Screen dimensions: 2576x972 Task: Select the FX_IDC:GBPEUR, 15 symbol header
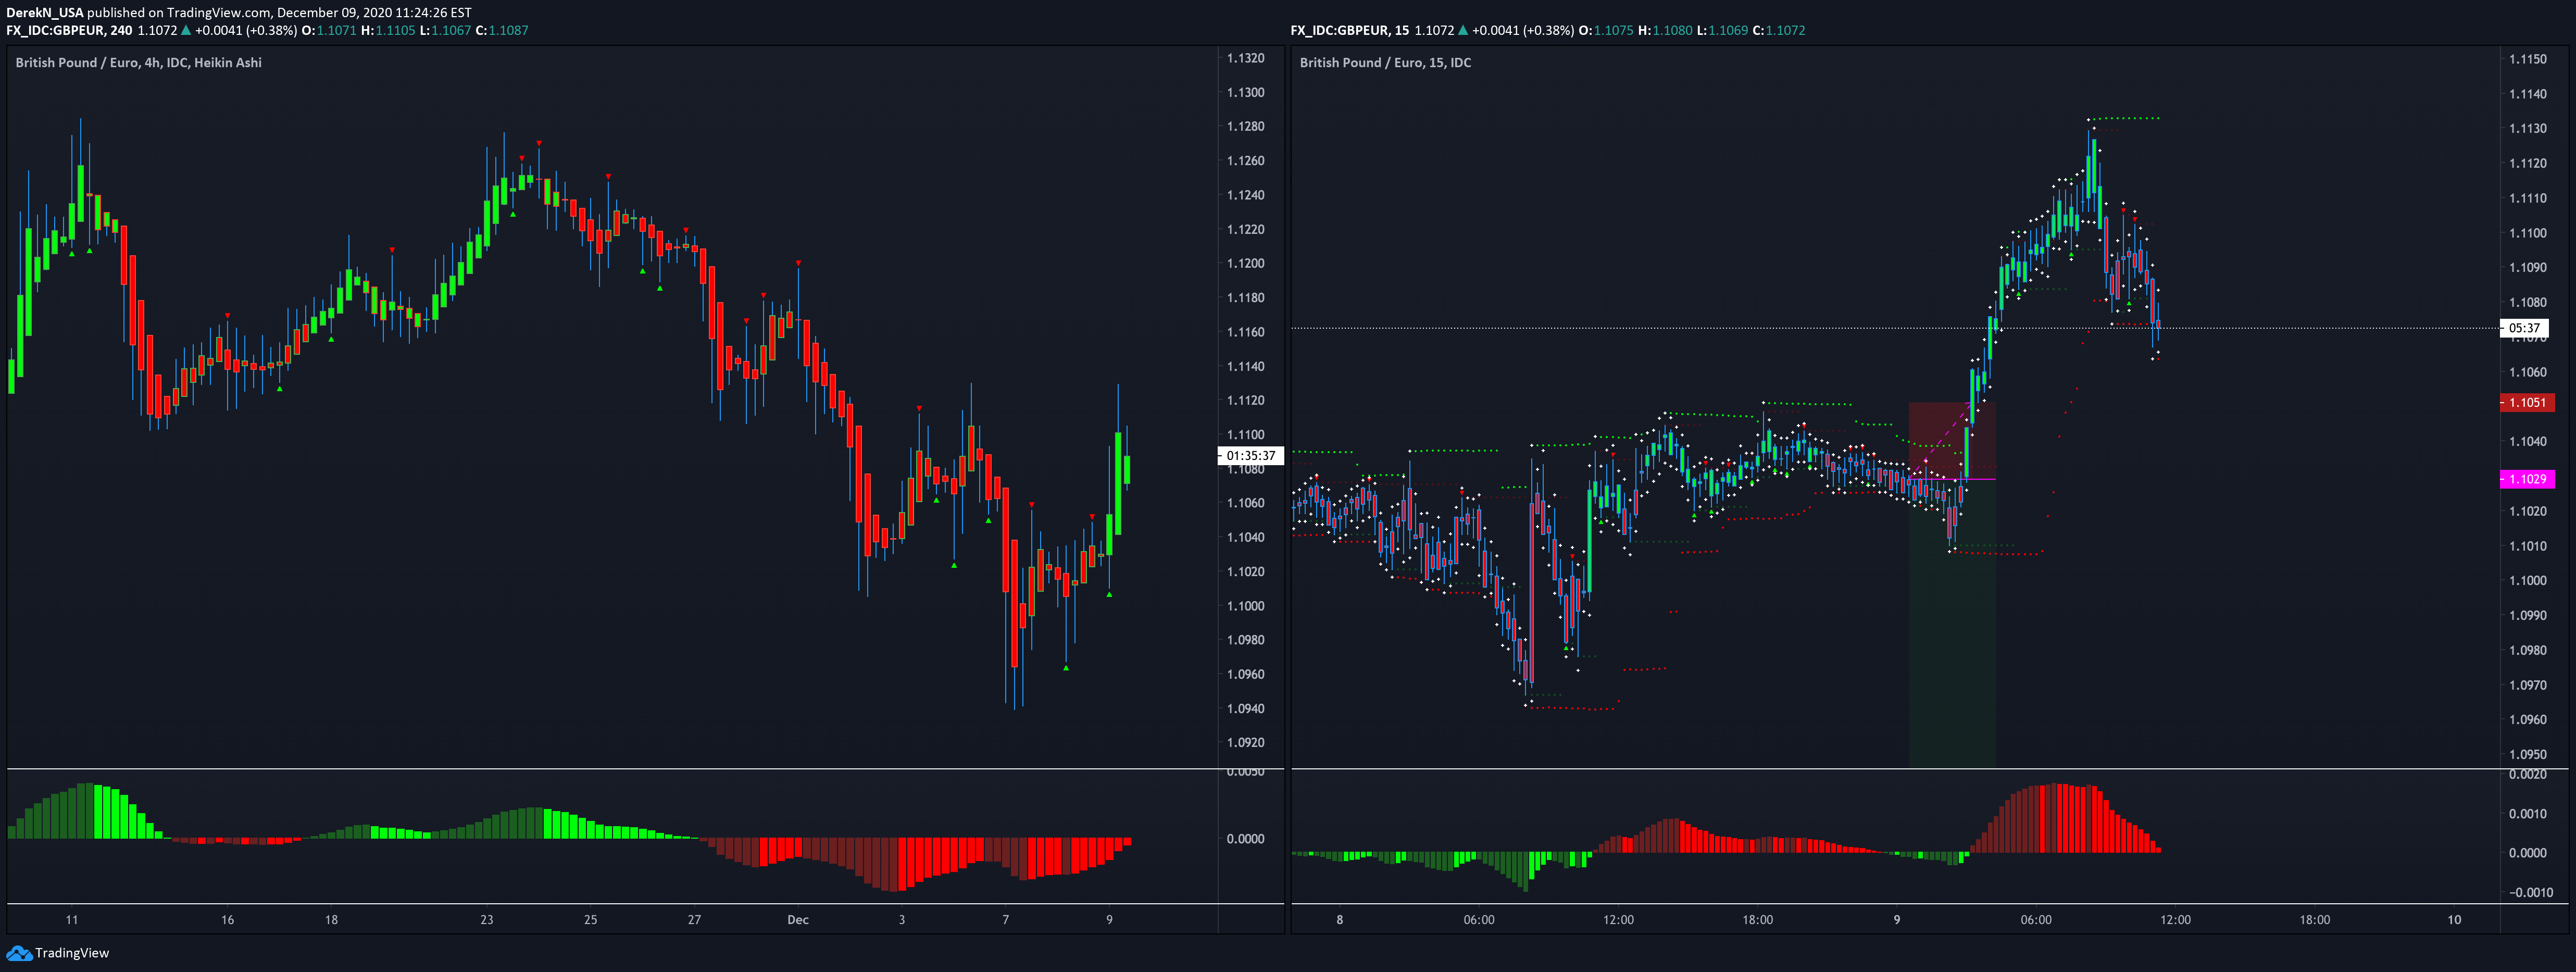point(1350,31)
